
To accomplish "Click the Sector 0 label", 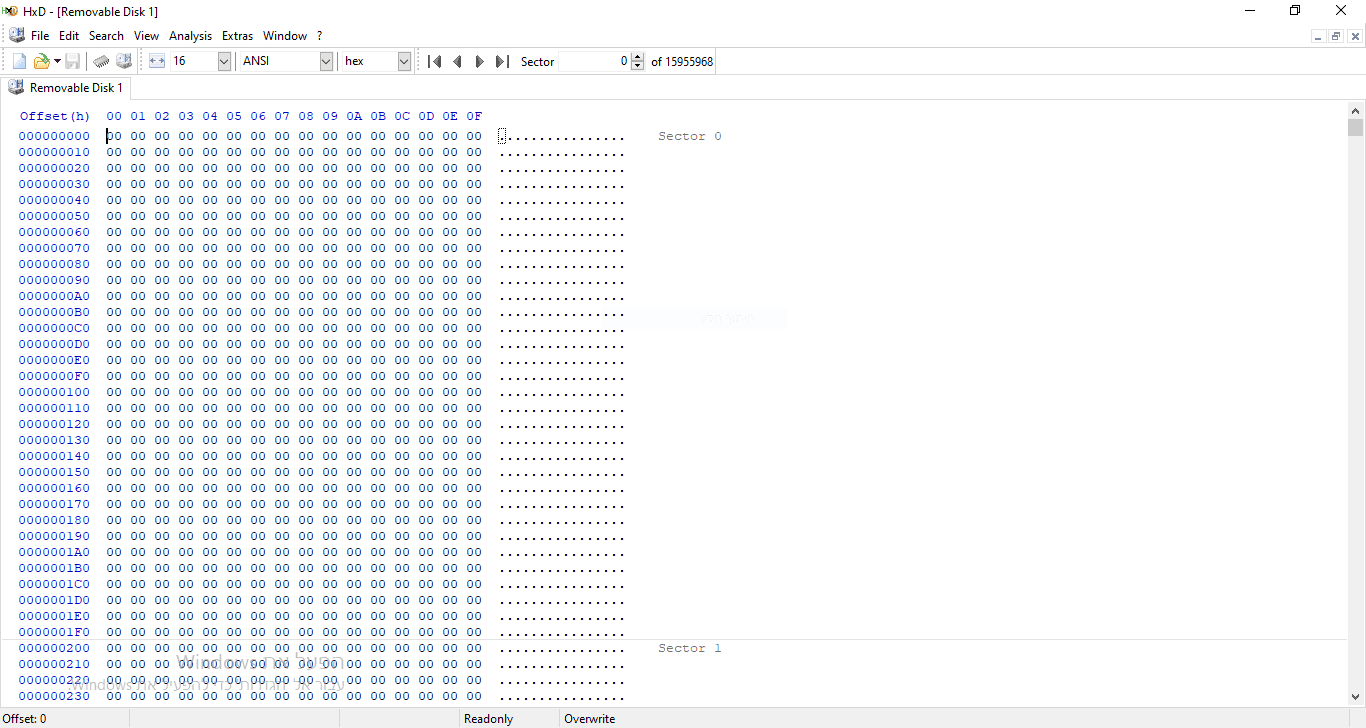I will [690, 136].
